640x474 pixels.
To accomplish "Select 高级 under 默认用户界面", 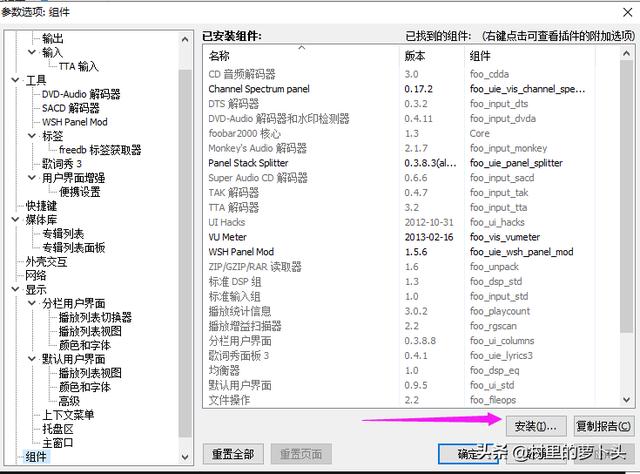I will [69, 401].
